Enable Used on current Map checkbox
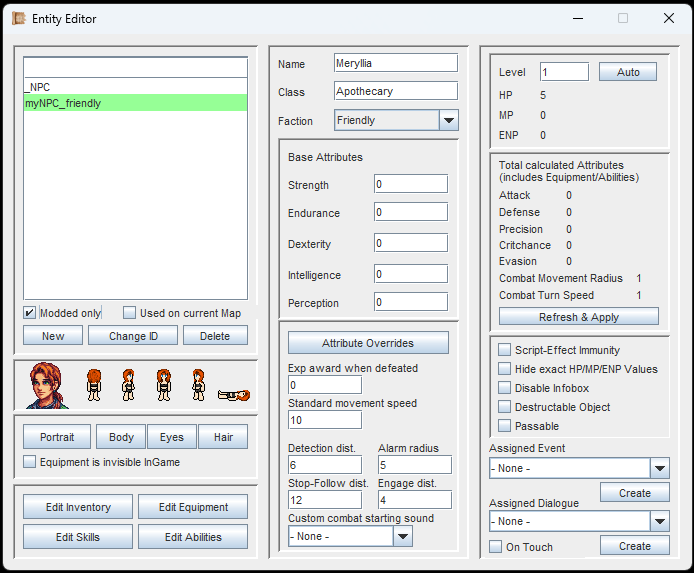This screenshot has width=694, height=573. [130, 313]
